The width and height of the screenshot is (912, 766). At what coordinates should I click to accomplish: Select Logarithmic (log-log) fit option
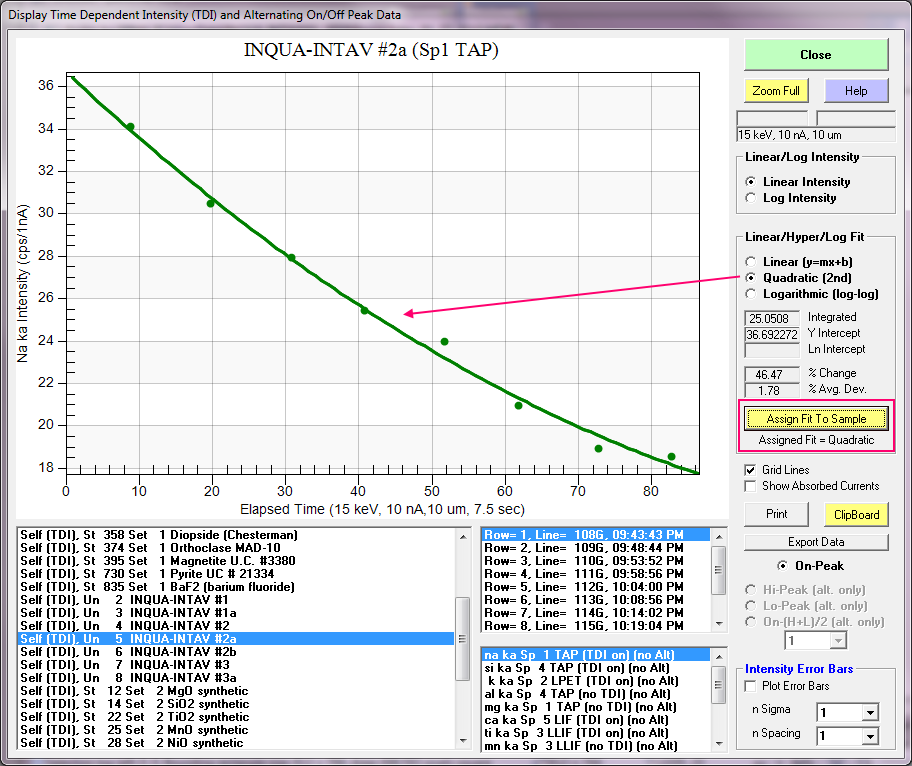coord(752,294)
